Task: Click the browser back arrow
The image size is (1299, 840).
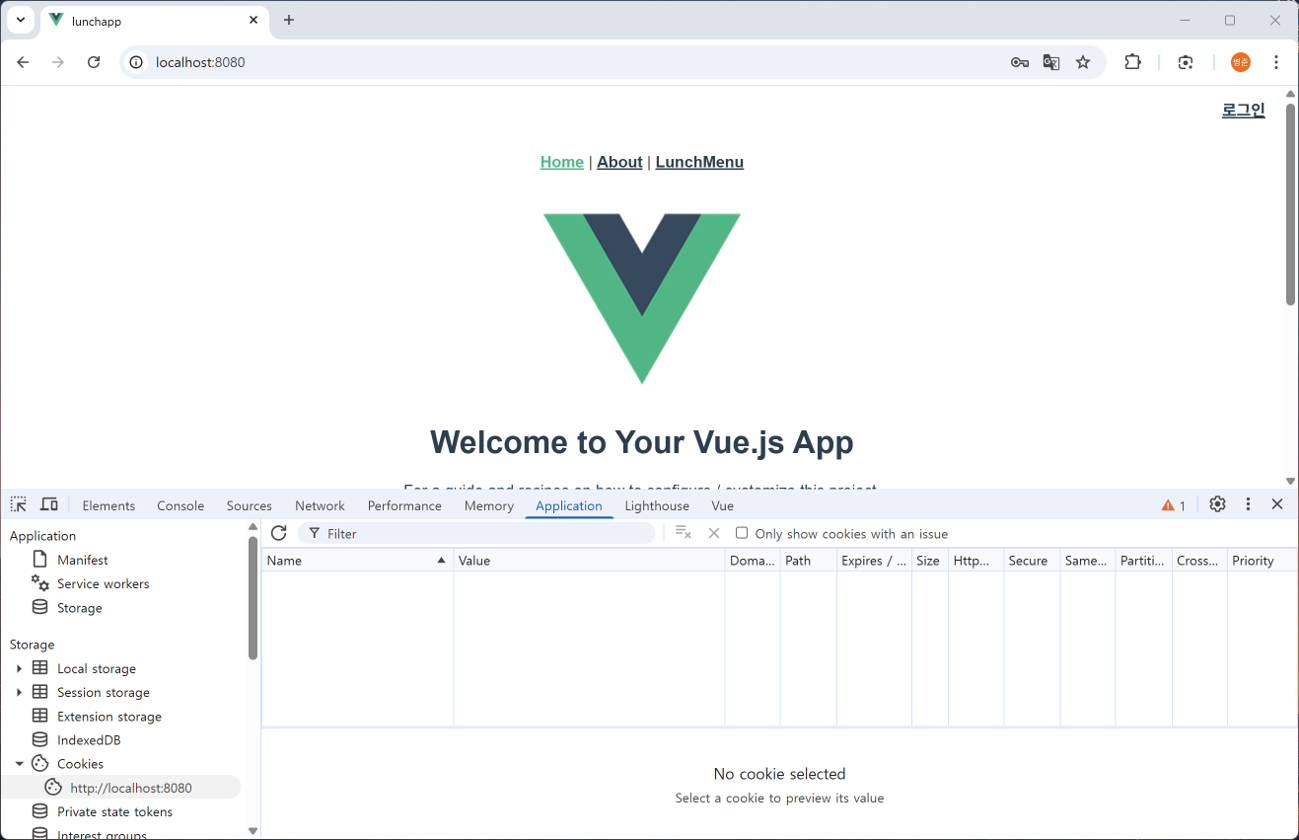Action: click(x=23, y=62)
